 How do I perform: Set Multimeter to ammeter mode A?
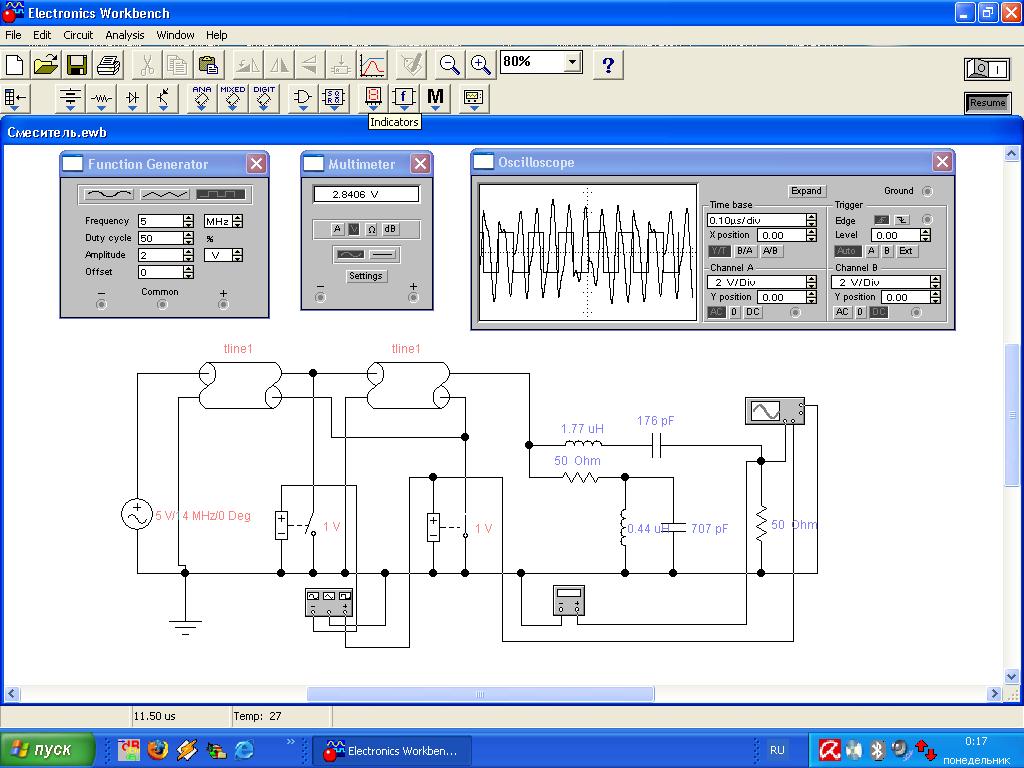[337, 229]
